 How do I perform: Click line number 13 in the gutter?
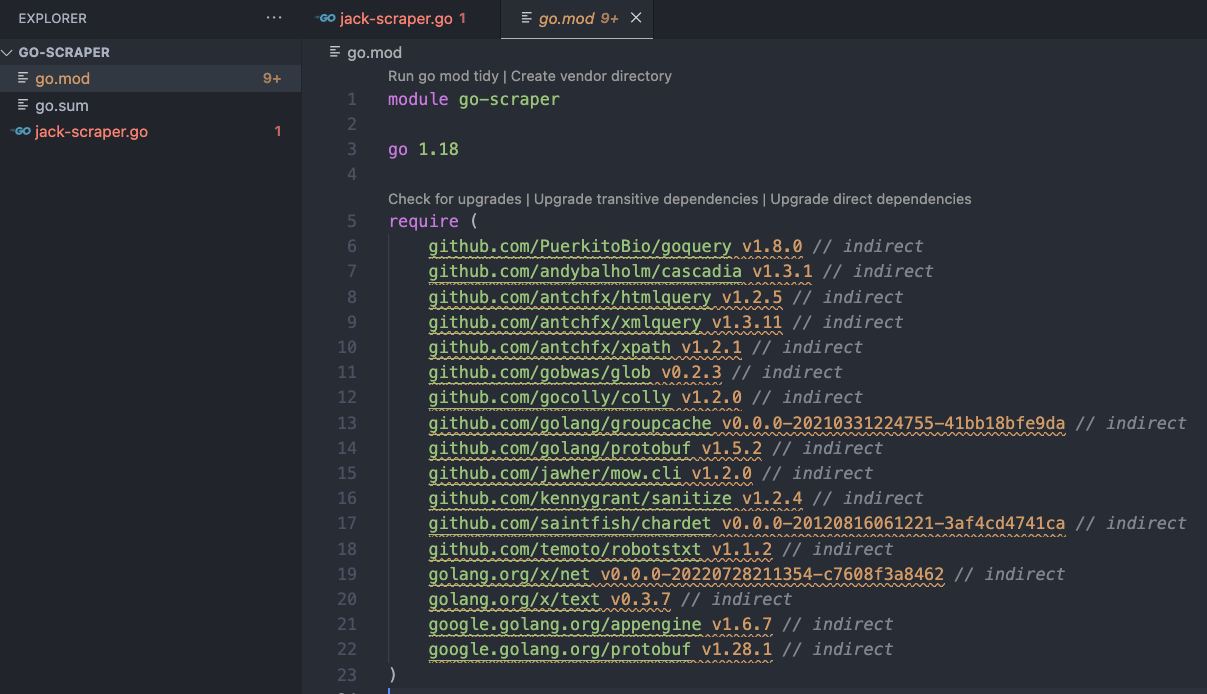coord(347,423)
